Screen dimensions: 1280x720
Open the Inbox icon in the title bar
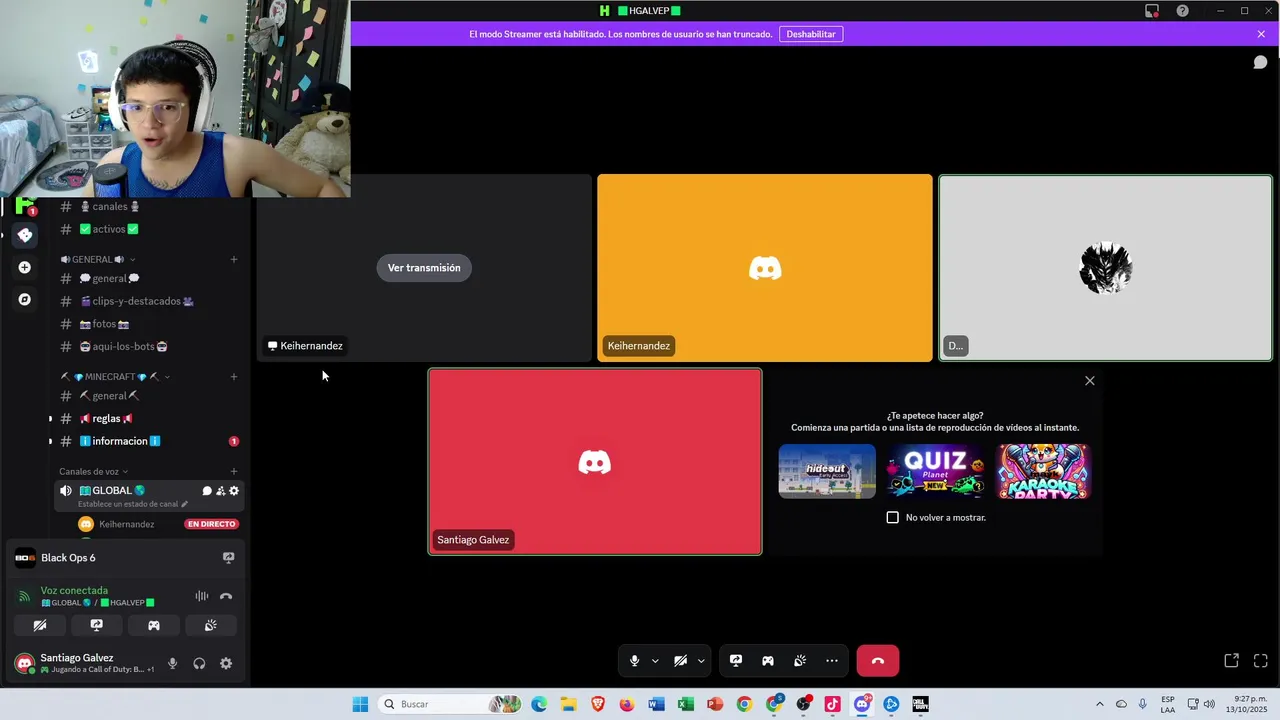point(1152,11)
